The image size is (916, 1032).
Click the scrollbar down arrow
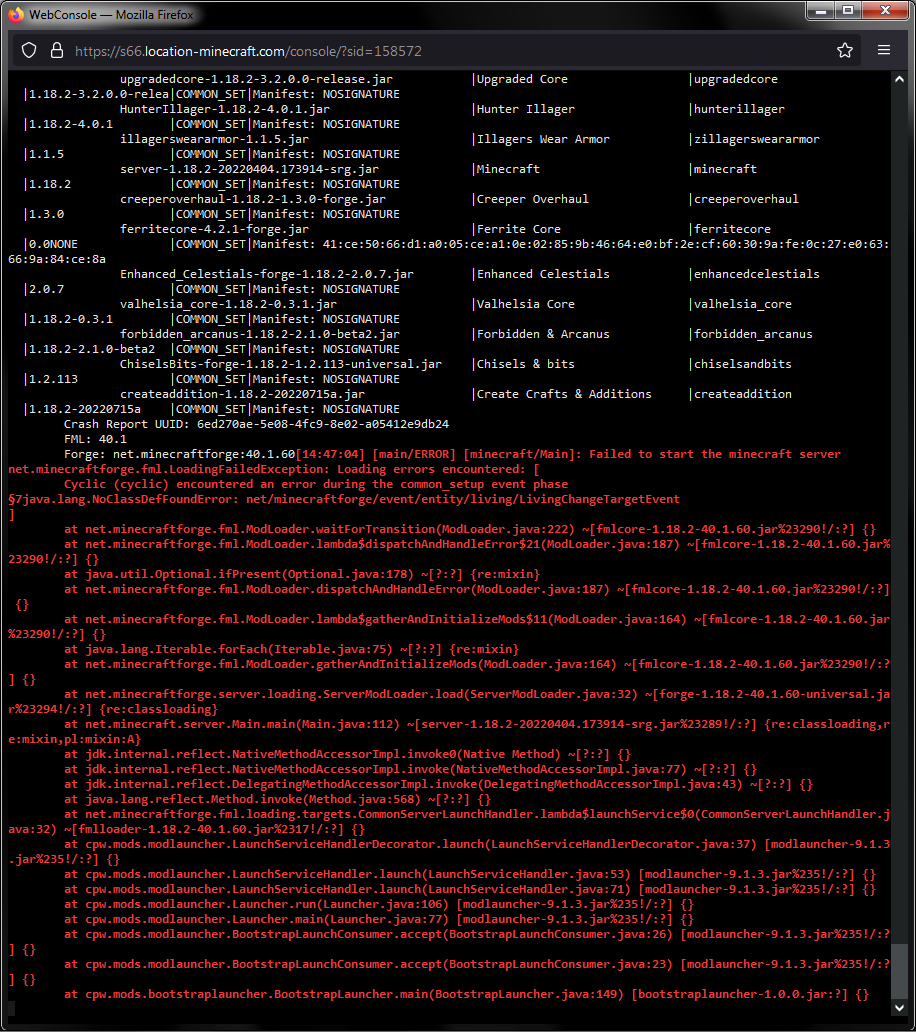899,1008
